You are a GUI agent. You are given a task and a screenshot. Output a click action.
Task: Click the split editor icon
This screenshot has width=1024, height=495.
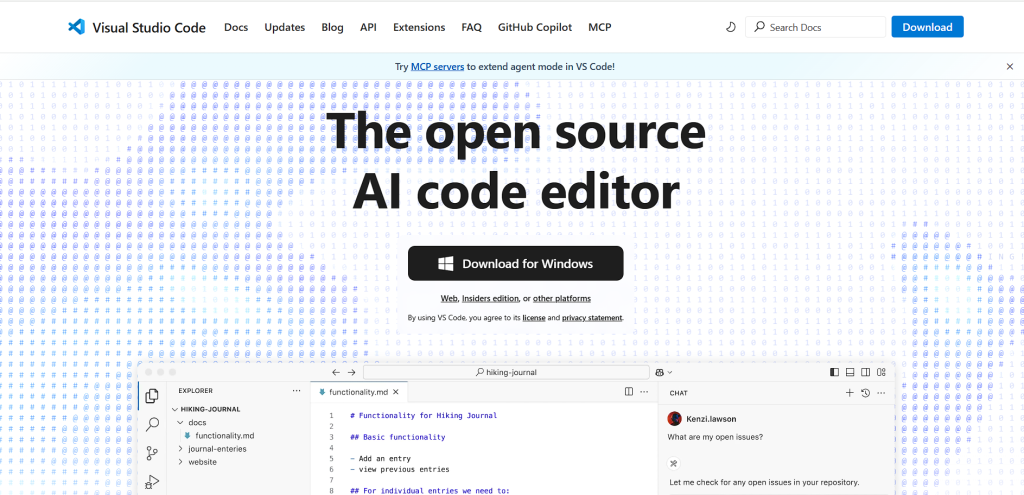(628, 392)
